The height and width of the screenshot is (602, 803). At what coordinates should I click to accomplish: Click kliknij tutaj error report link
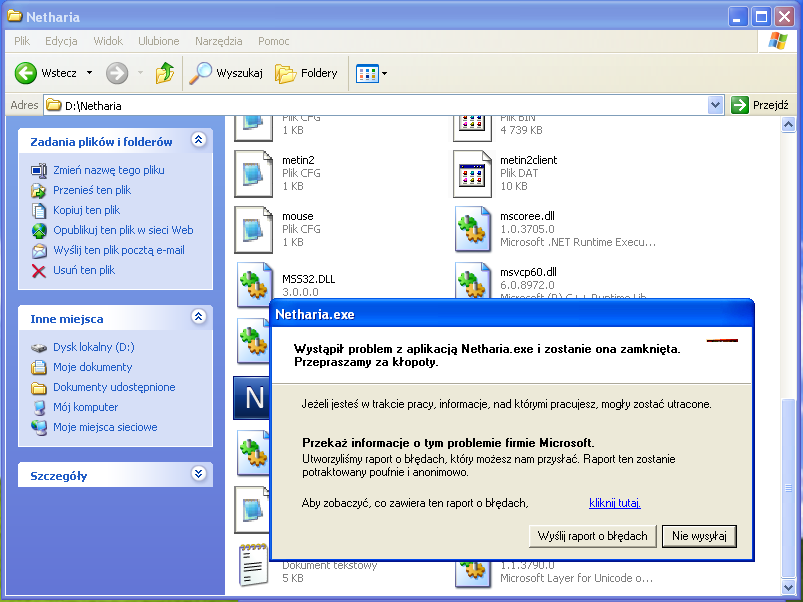[x=615, y=503]
